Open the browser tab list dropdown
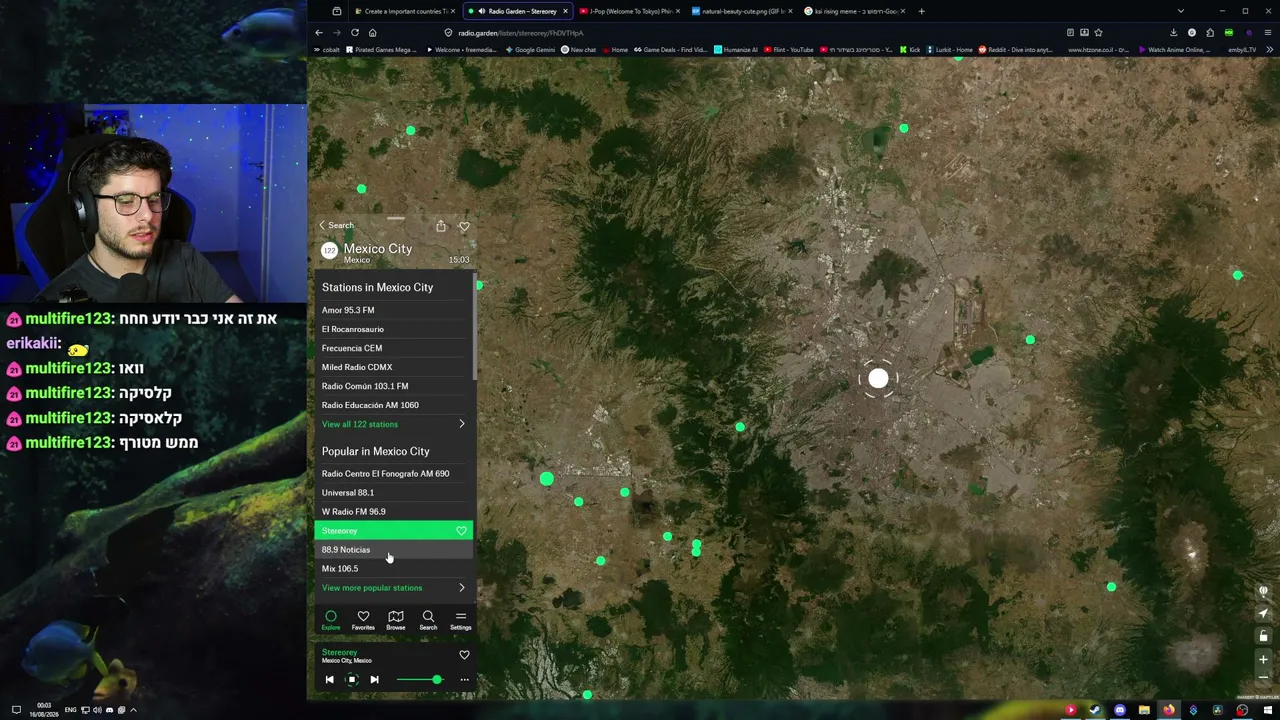 (1181, 11)
